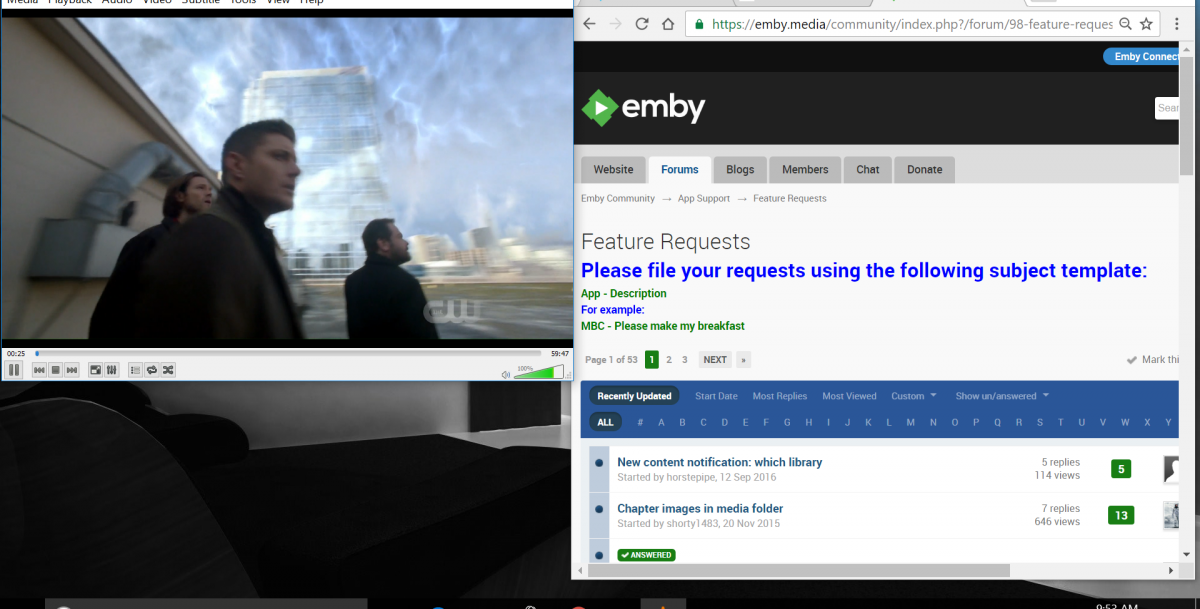Viewport: 1200px width, 609px height.
Task: Go back in the browser
Action: (x=589, y=23)
